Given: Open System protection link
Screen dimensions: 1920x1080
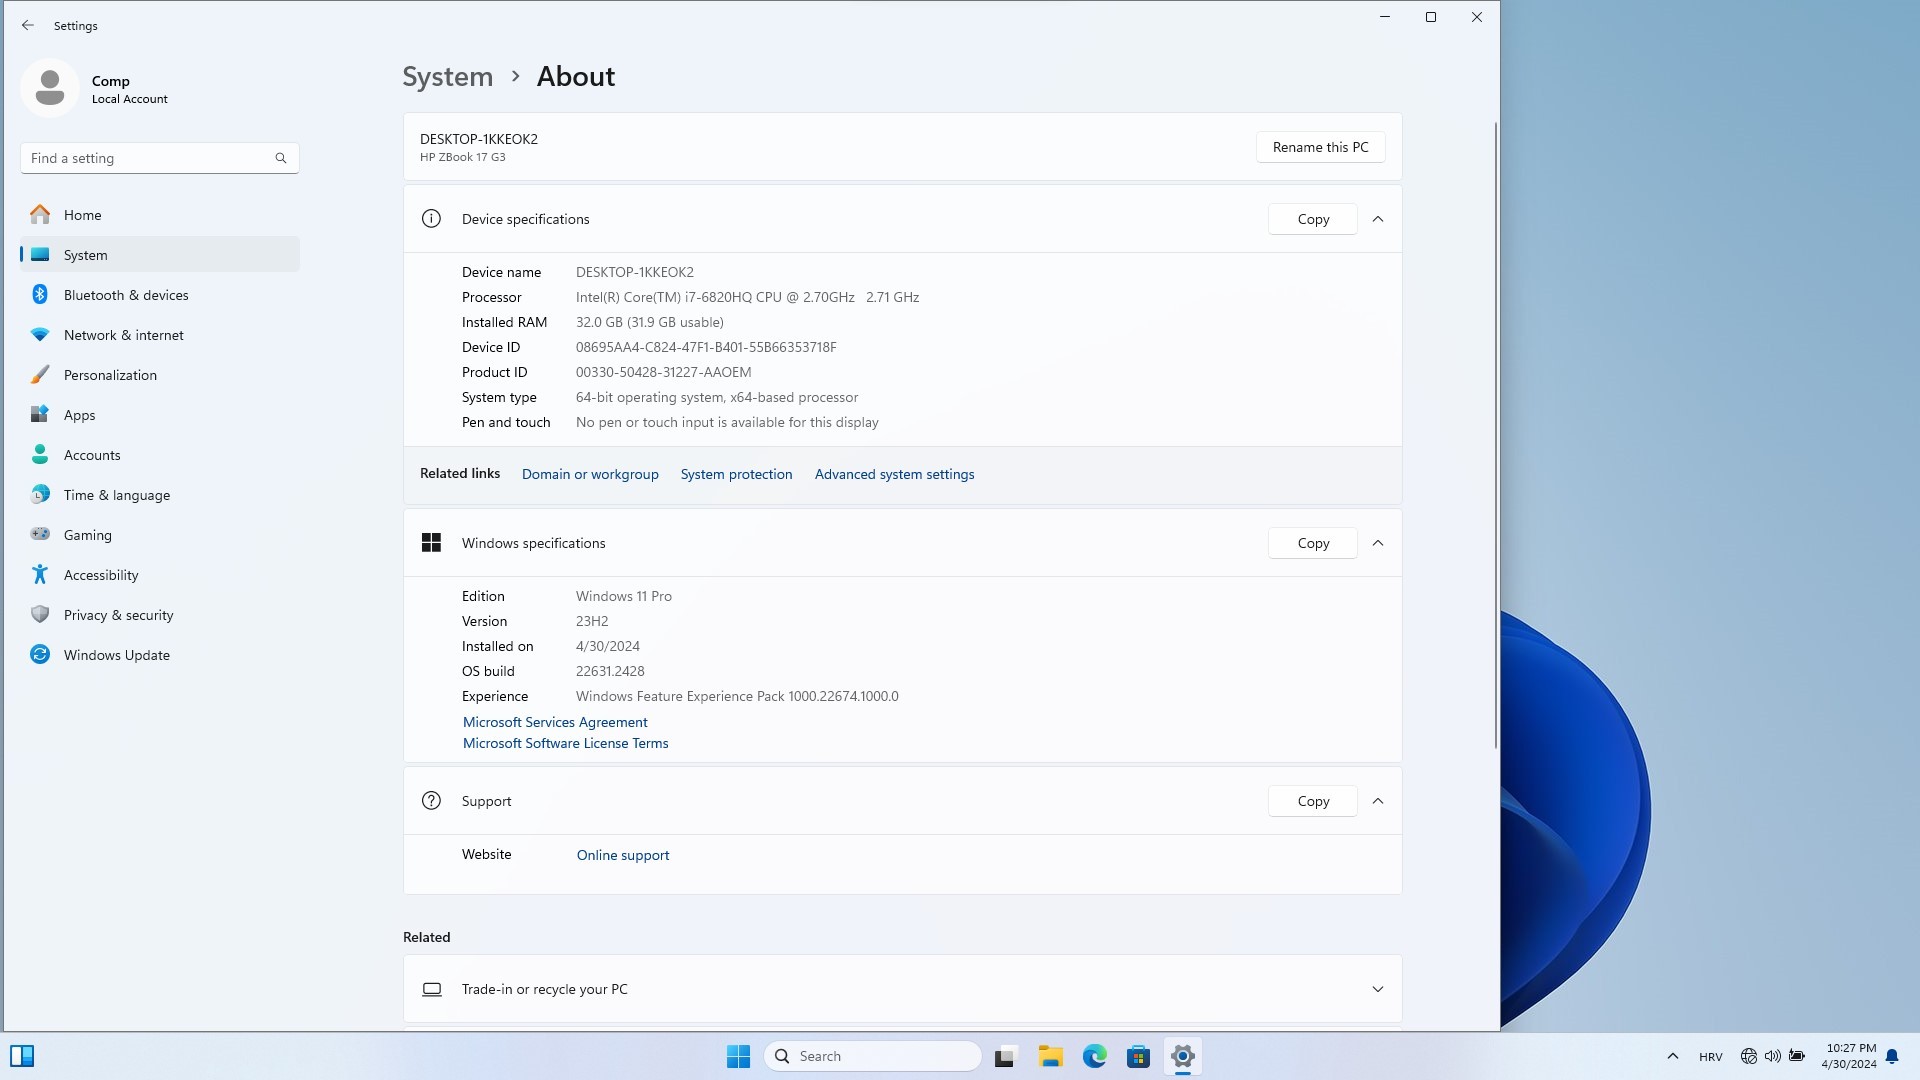Looking at the screenshot, I should coord(736,474).
